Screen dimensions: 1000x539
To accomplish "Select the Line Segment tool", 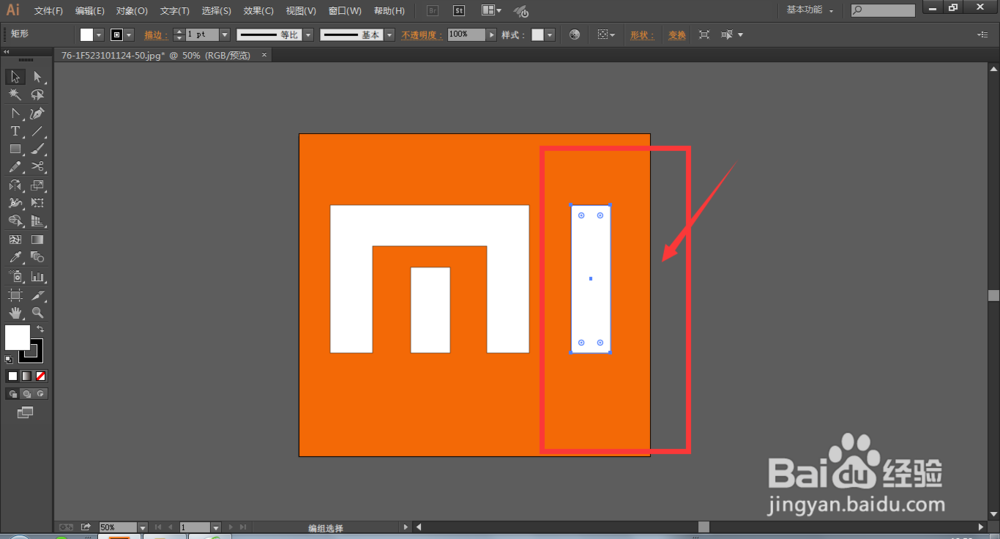I will click(x=38, y=131).
